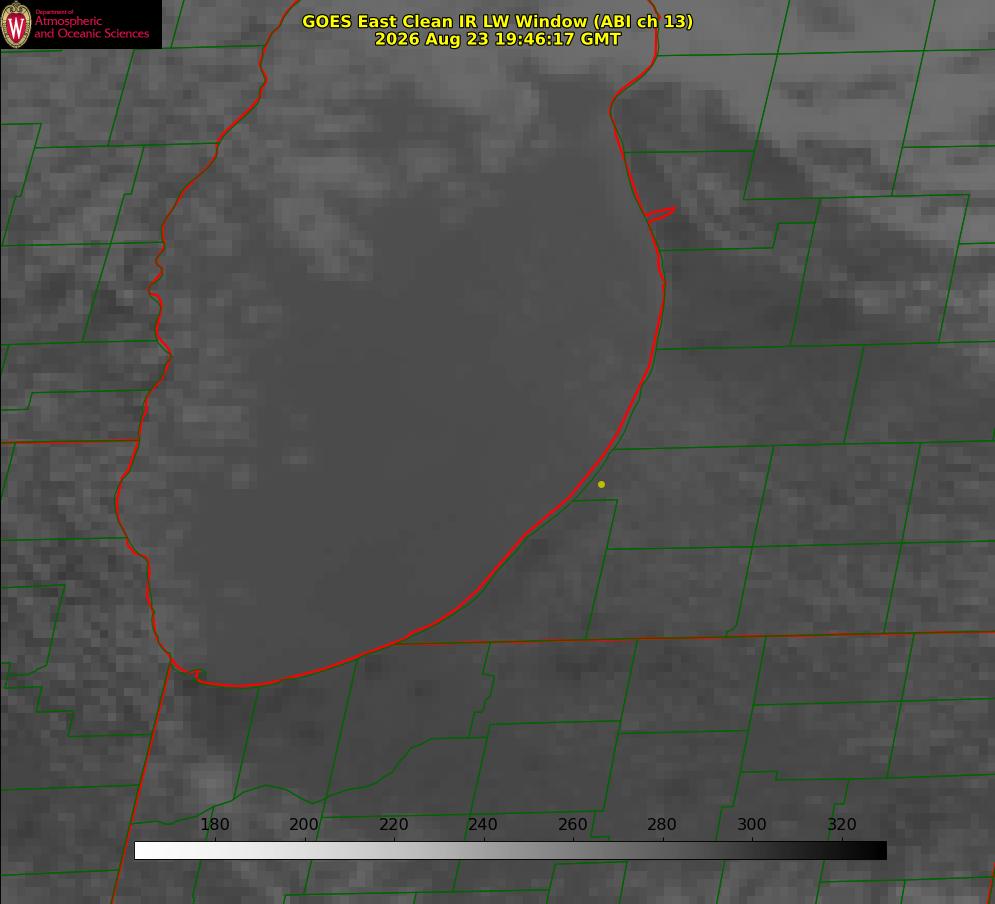Click the 200 colorbar tick label
This screenshot has width=995, height=904.
coord(304,824)
